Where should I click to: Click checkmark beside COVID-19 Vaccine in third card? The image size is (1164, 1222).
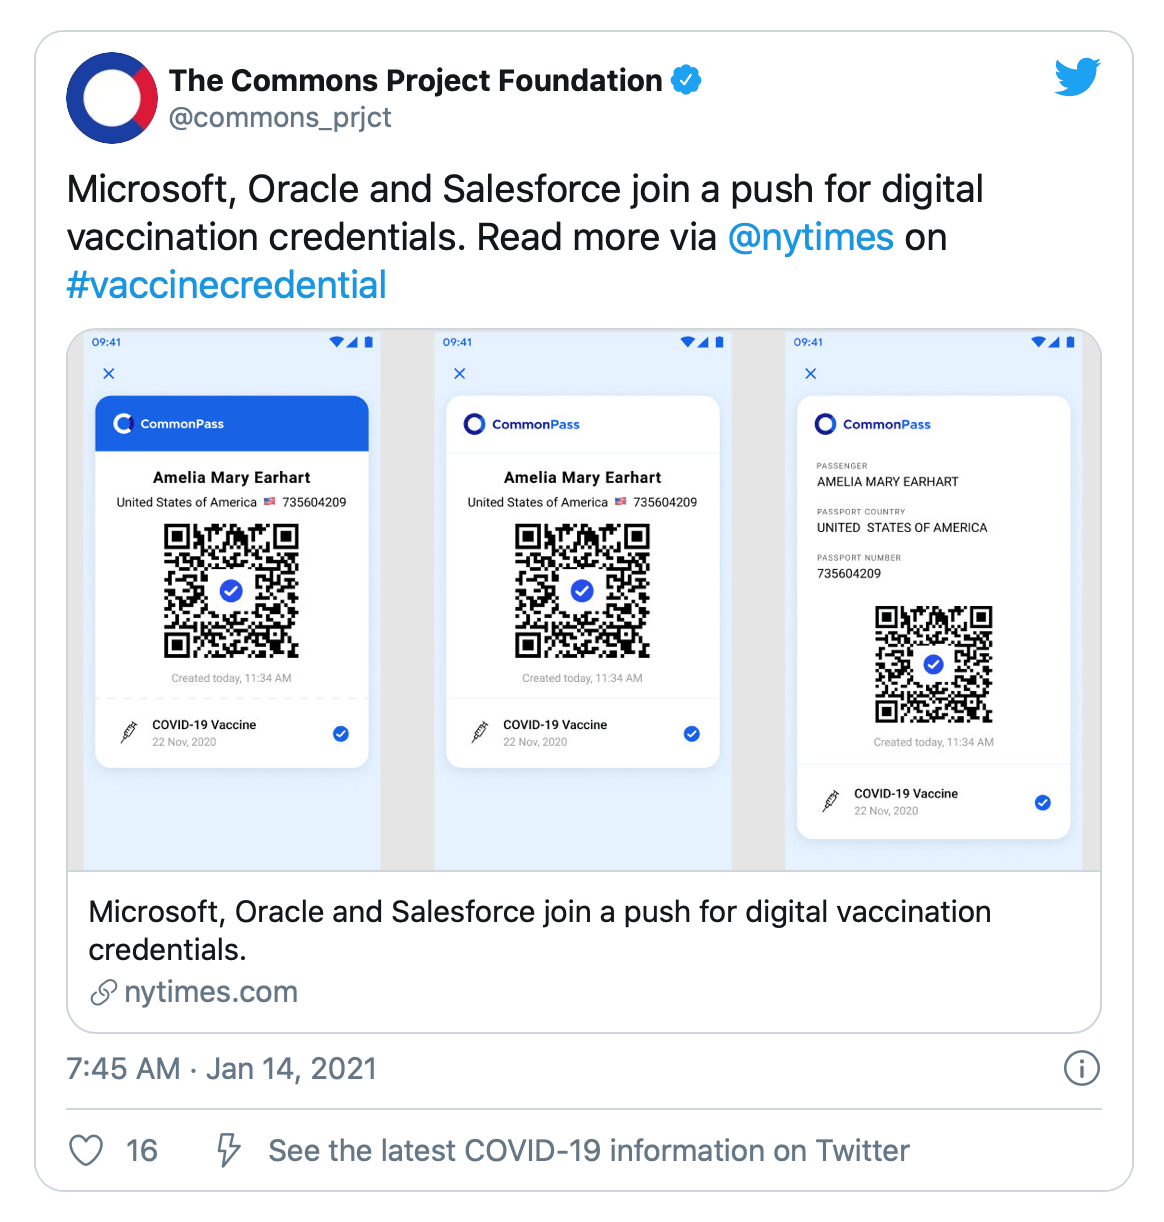[1043, 802]
